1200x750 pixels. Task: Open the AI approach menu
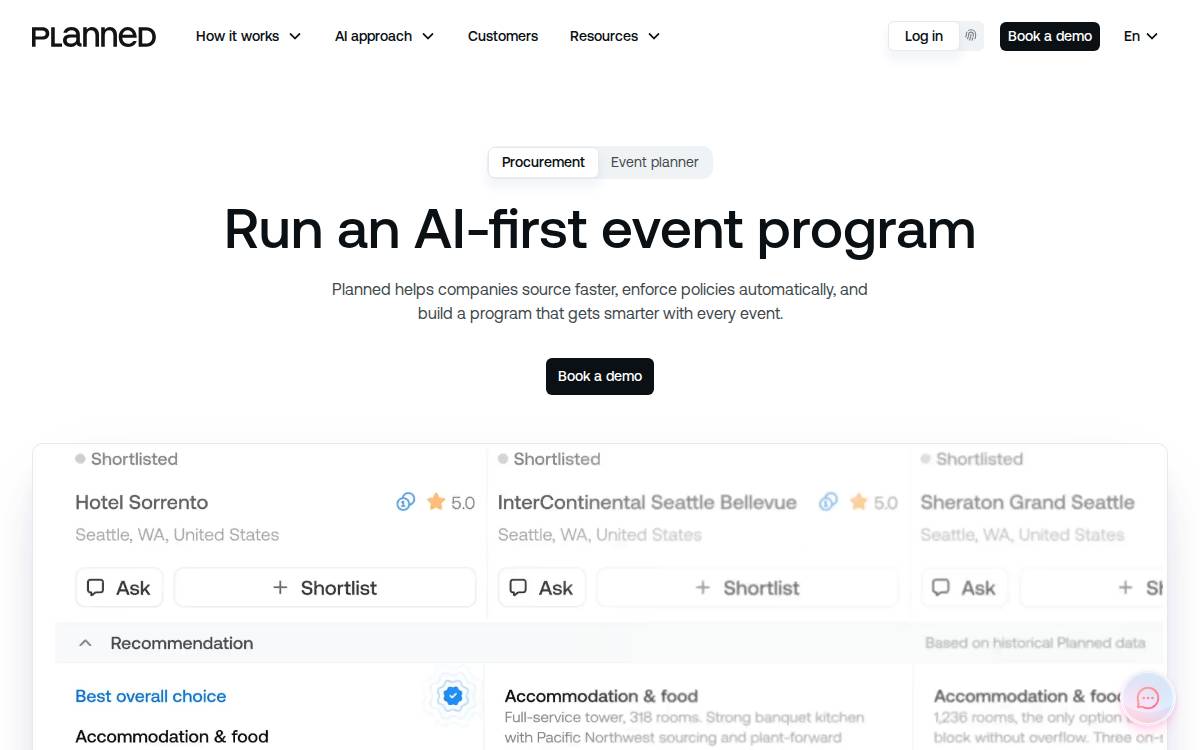point(384,36)
